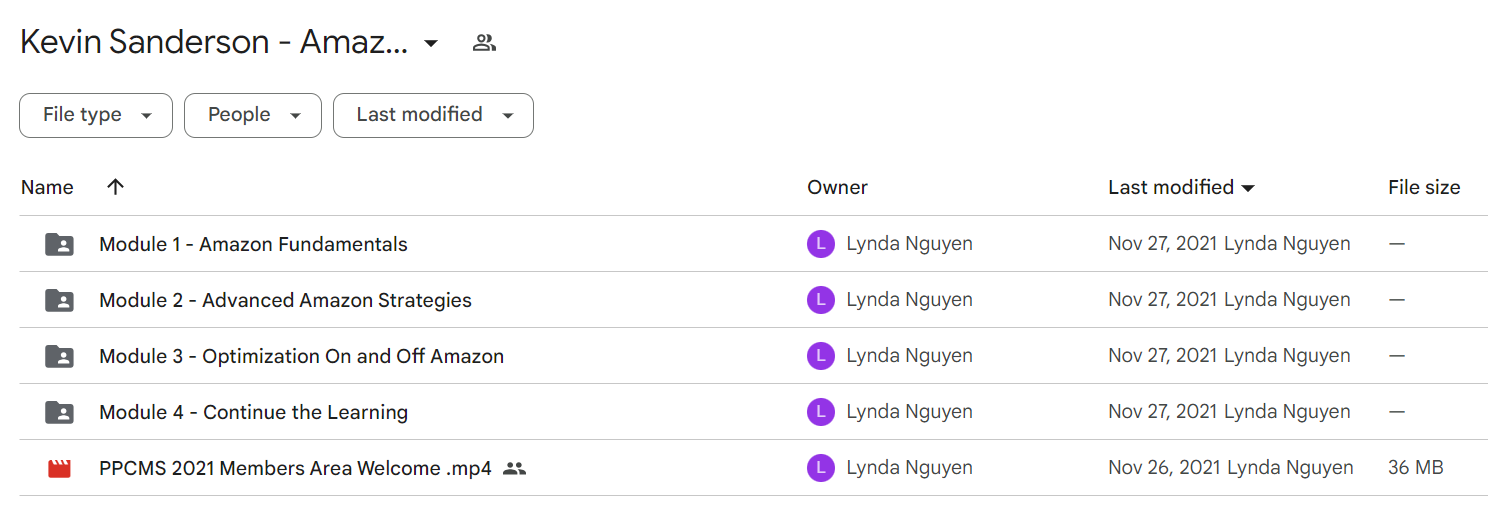Click the shared folder icon for Module 1

click(x=60, y=244)
